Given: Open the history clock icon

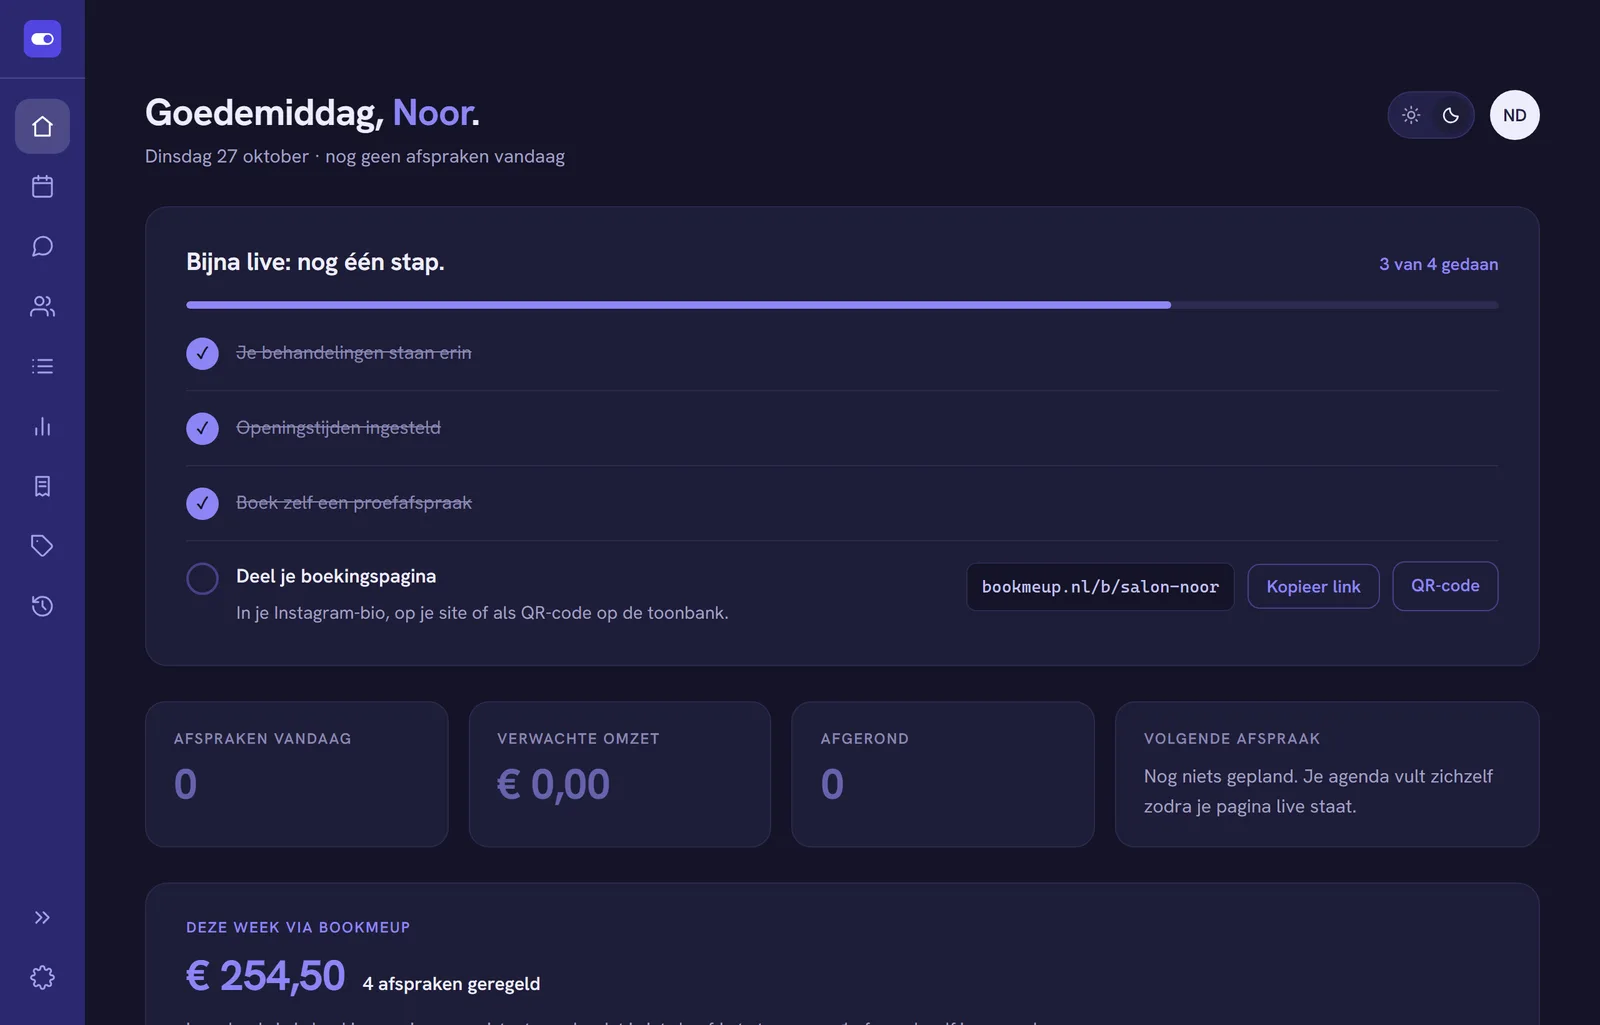Looking at the screenshot, I should pos(42,606).
